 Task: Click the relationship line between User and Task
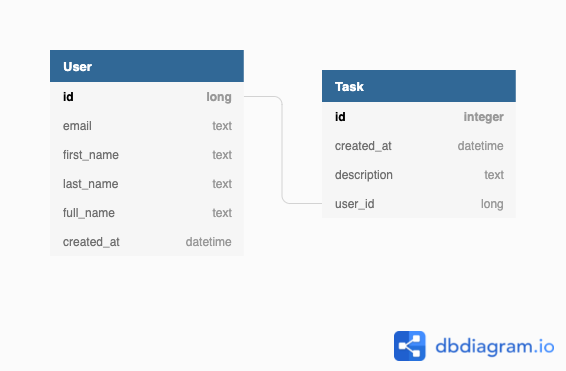282,150
